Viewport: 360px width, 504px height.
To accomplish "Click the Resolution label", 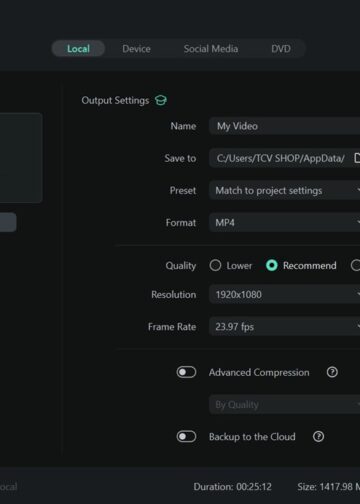I will click(174, 295).
